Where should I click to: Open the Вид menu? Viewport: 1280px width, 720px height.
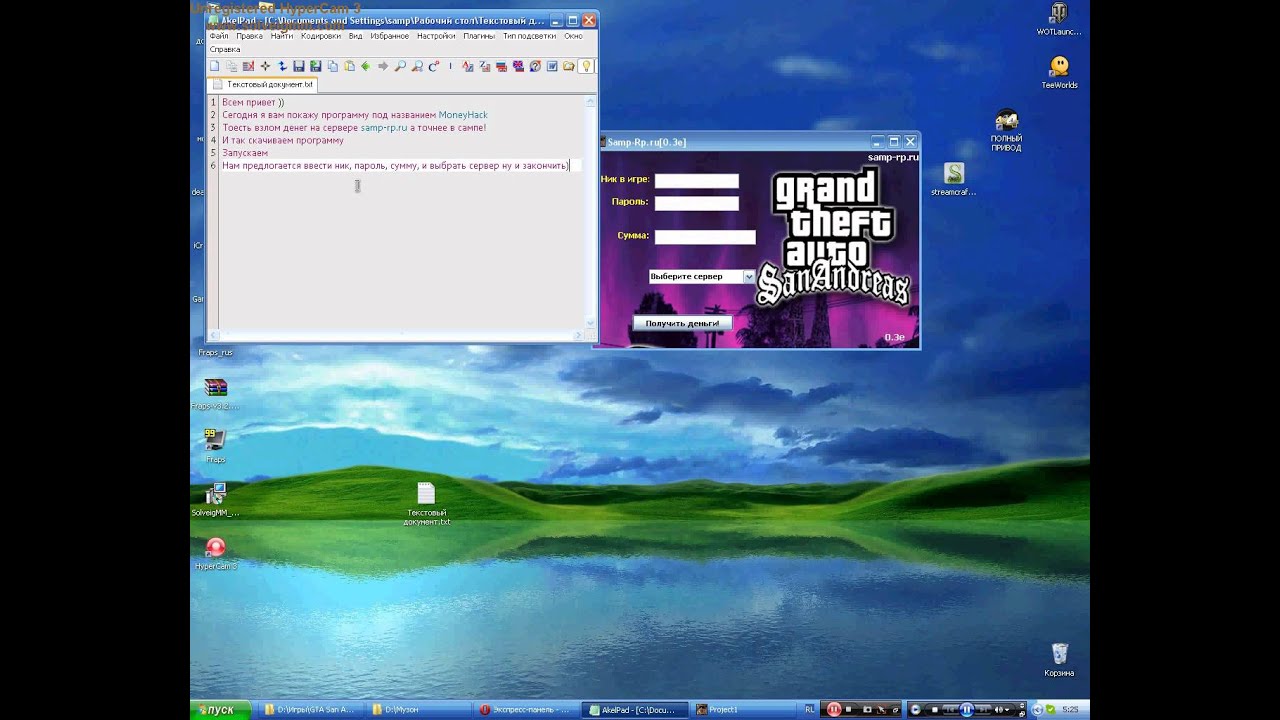355,36
